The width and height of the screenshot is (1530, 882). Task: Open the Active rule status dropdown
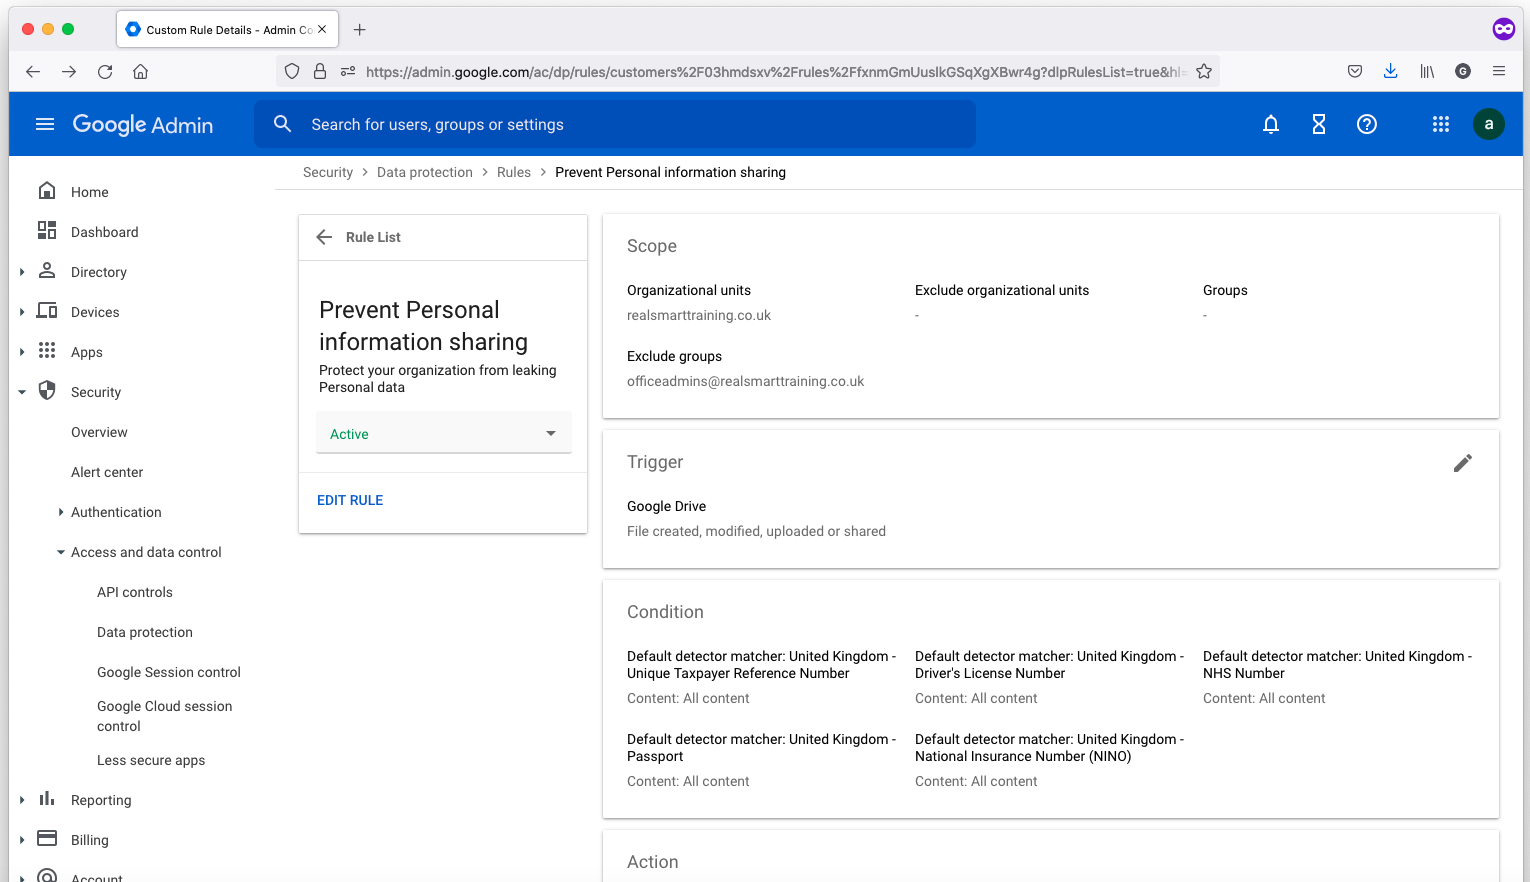tap(443, 434)
